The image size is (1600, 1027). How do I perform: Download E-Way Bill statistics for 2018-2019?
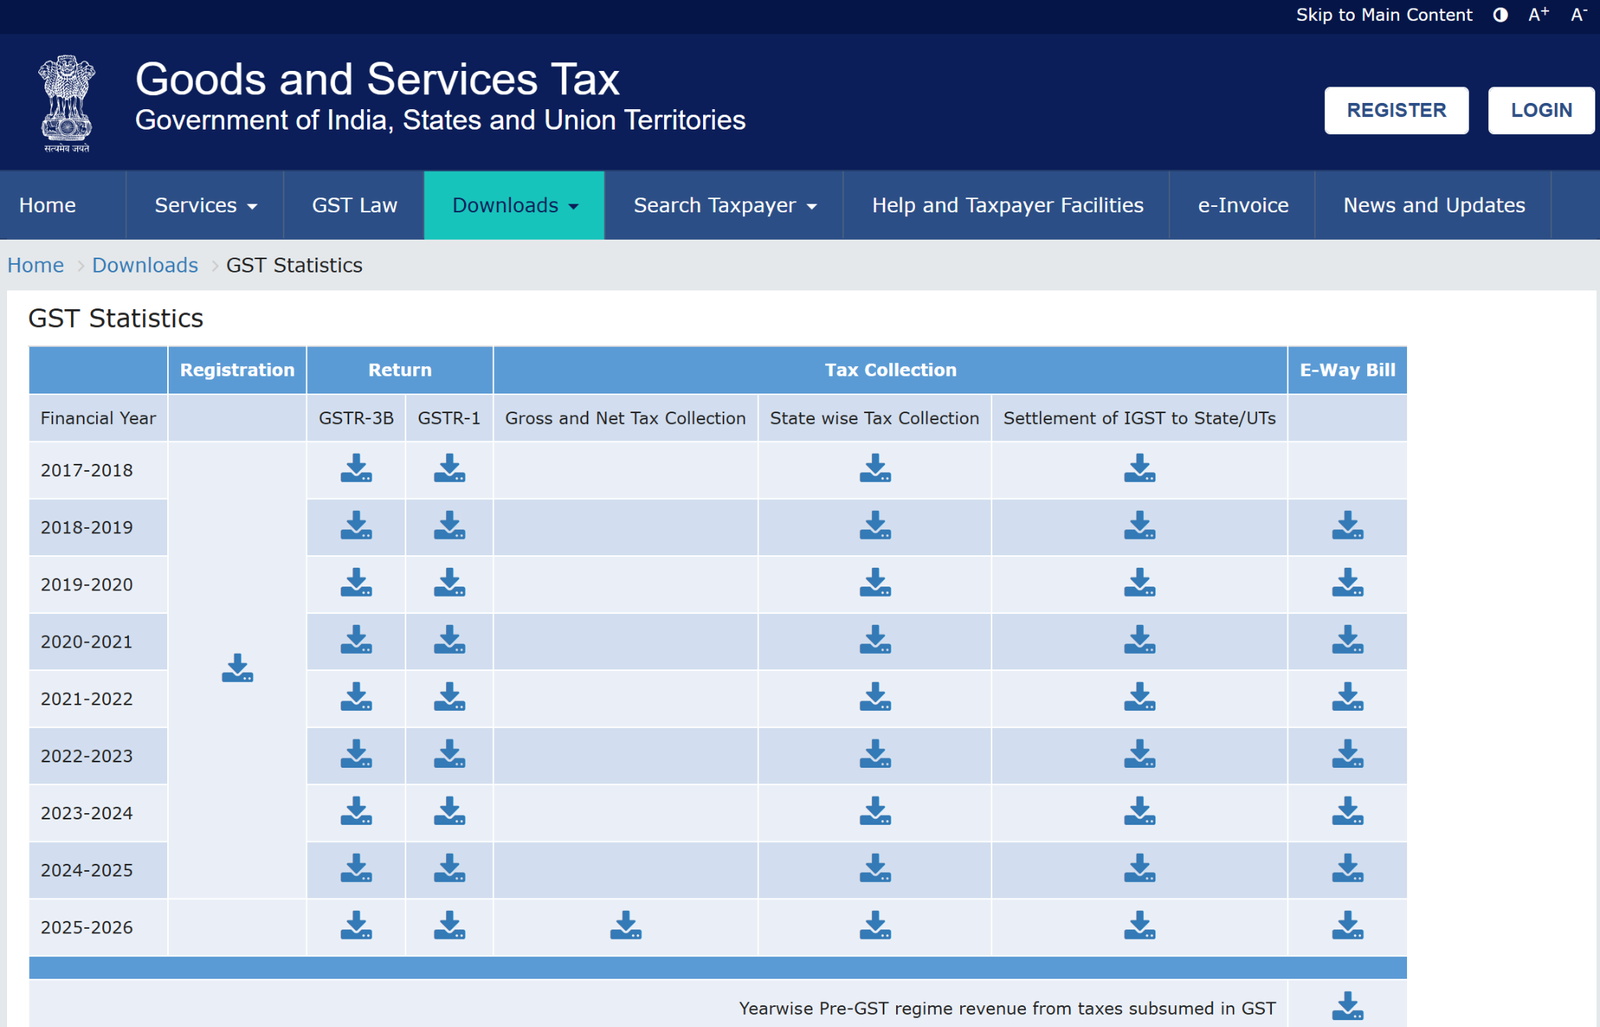coord(1347,527)
